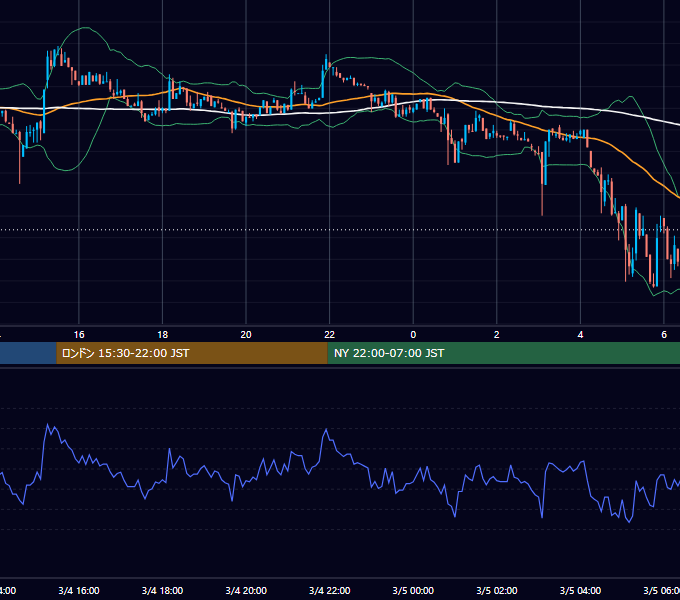This screenshot has width=680, height=600.
Task: Click the 3/4 20:00 date label
Action: [246, 591]
